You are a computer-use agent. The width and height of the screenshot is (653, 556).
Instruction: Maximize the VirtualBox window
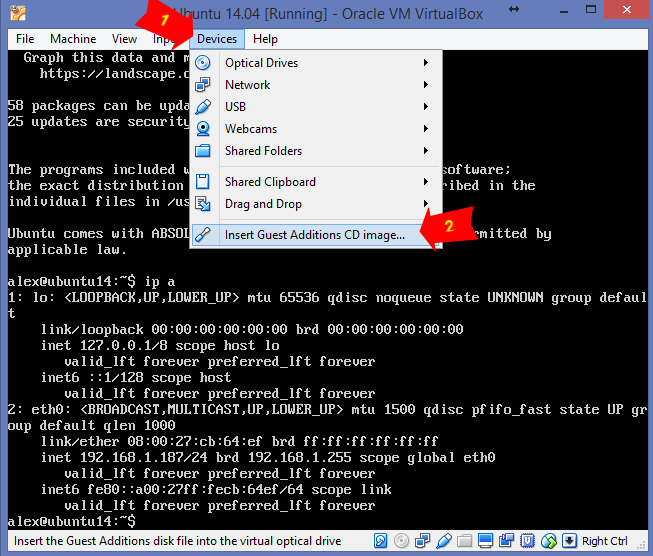pyautogui.click(x=591, y=10)
